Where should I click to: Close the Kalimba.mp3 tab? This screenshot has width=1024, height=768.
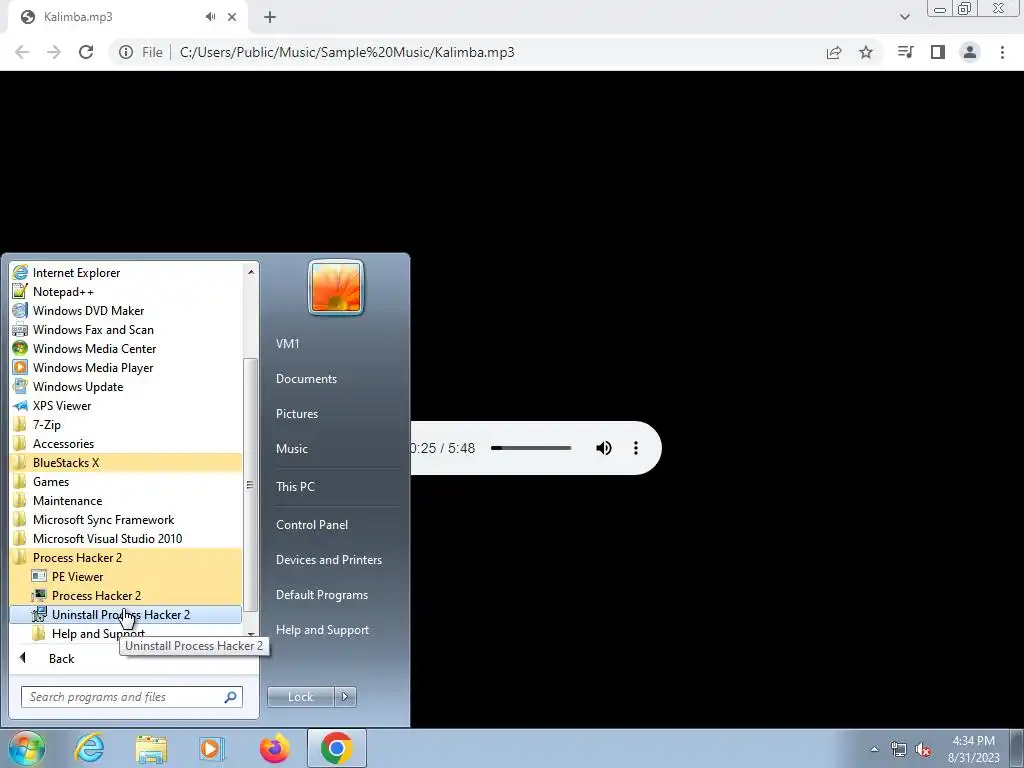coord(232,17)
